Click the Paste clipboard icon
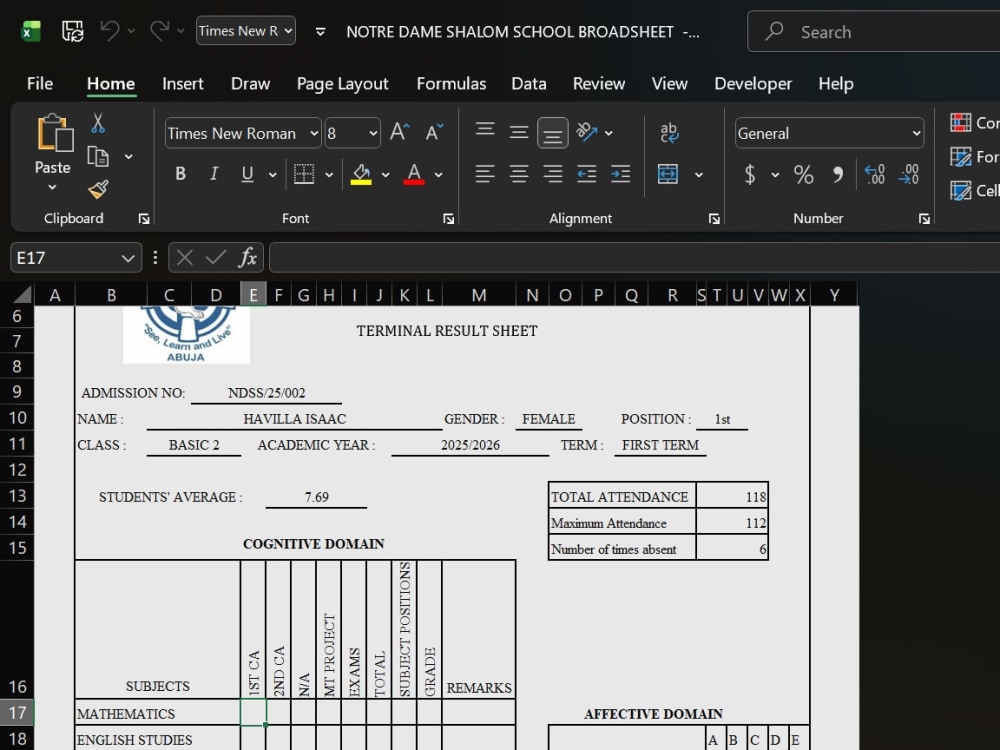This screenshot has height=750, width=1000. (55, 133)
